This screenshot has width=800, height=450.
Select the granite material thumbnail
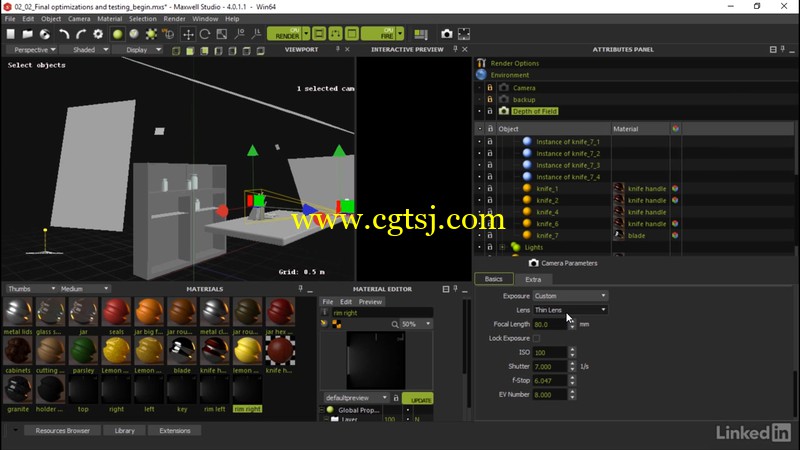(x=18, y=389)
